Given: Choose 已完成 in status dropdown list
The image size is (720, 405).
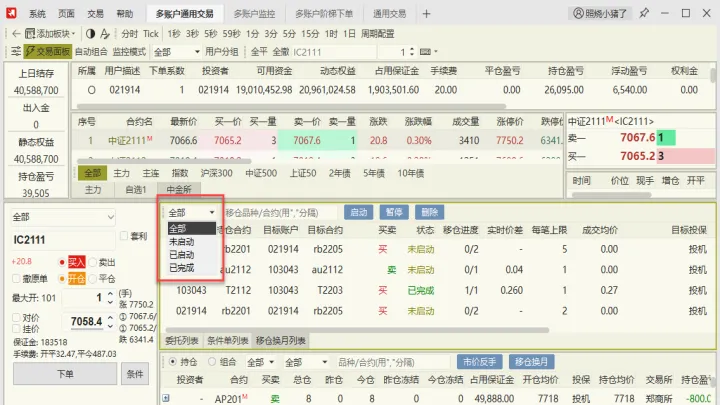Looking at the screenshot, I should click(191, 268).
